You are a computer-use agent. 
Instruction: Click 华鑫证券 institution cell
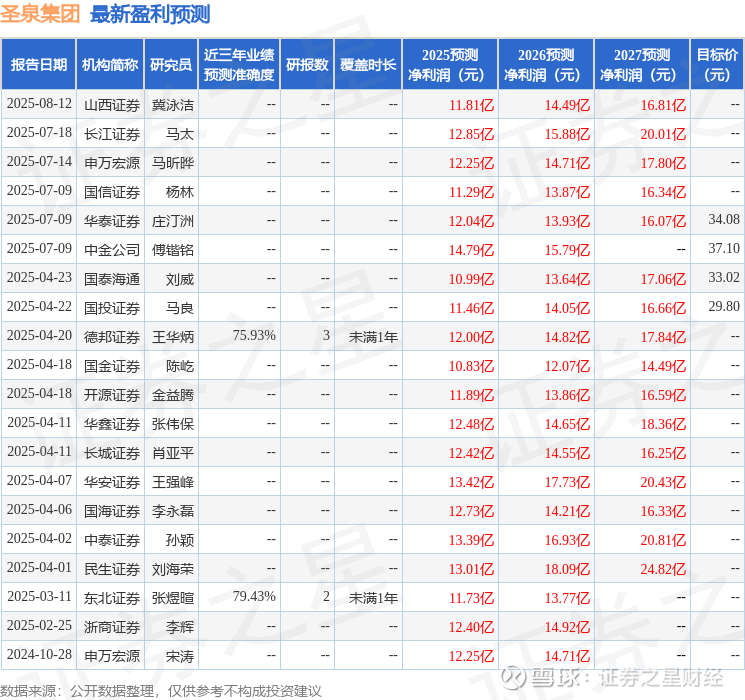click(112, 424)
